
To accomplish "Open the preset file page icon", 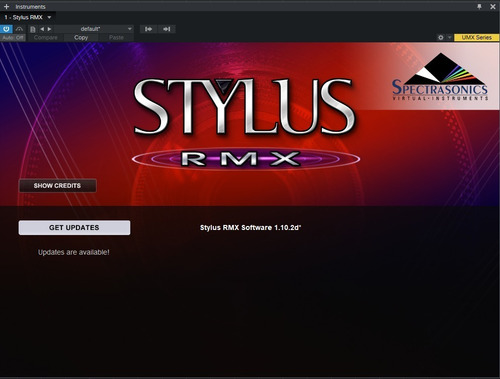I will coord(33,29).
